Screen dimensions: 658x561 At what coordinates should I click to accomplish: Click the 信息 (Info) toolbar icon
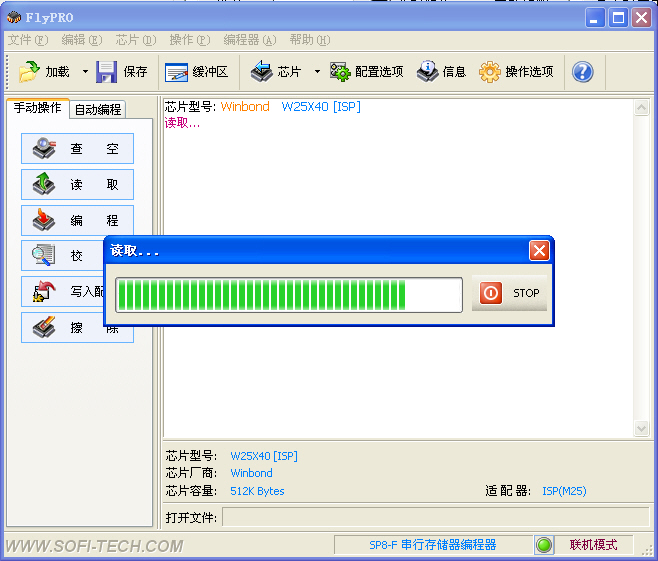428,71
